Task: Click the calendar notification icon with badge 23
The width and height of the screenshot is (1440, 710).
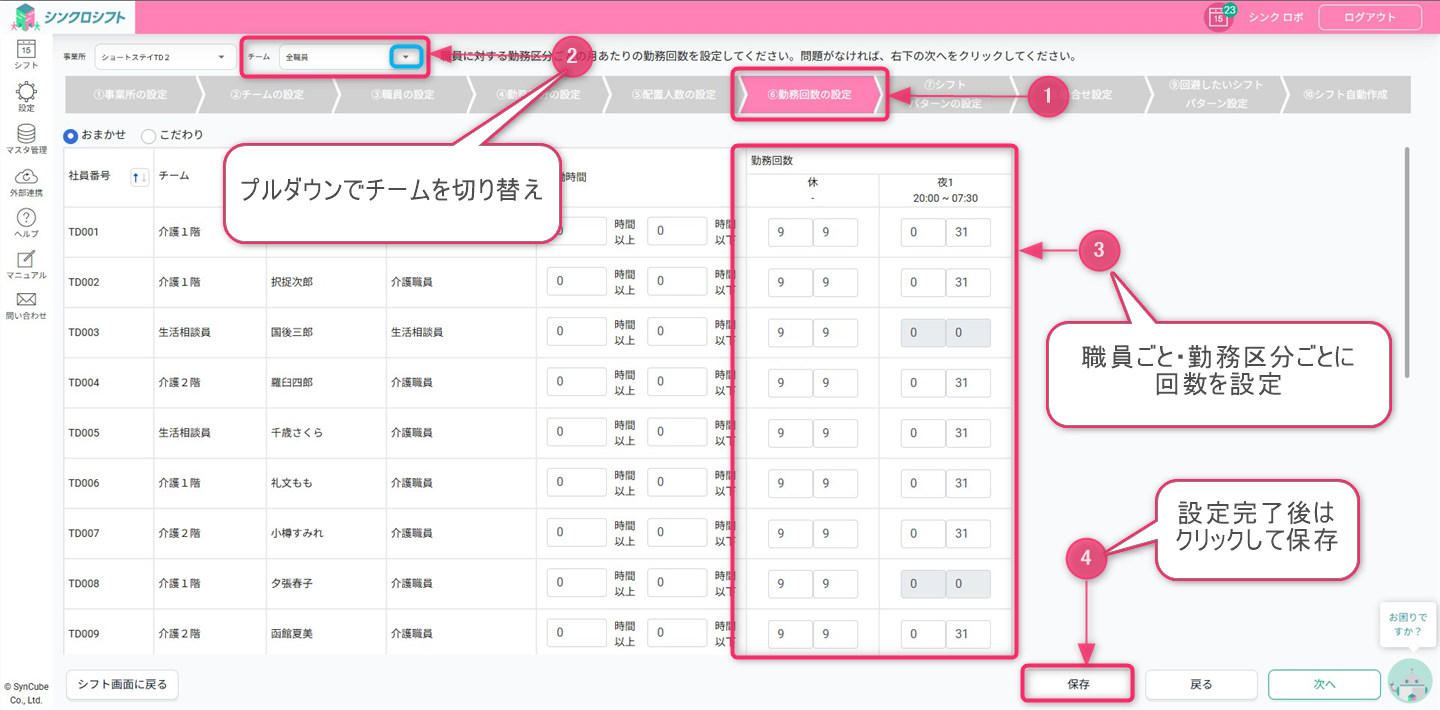Action: 1218,17
